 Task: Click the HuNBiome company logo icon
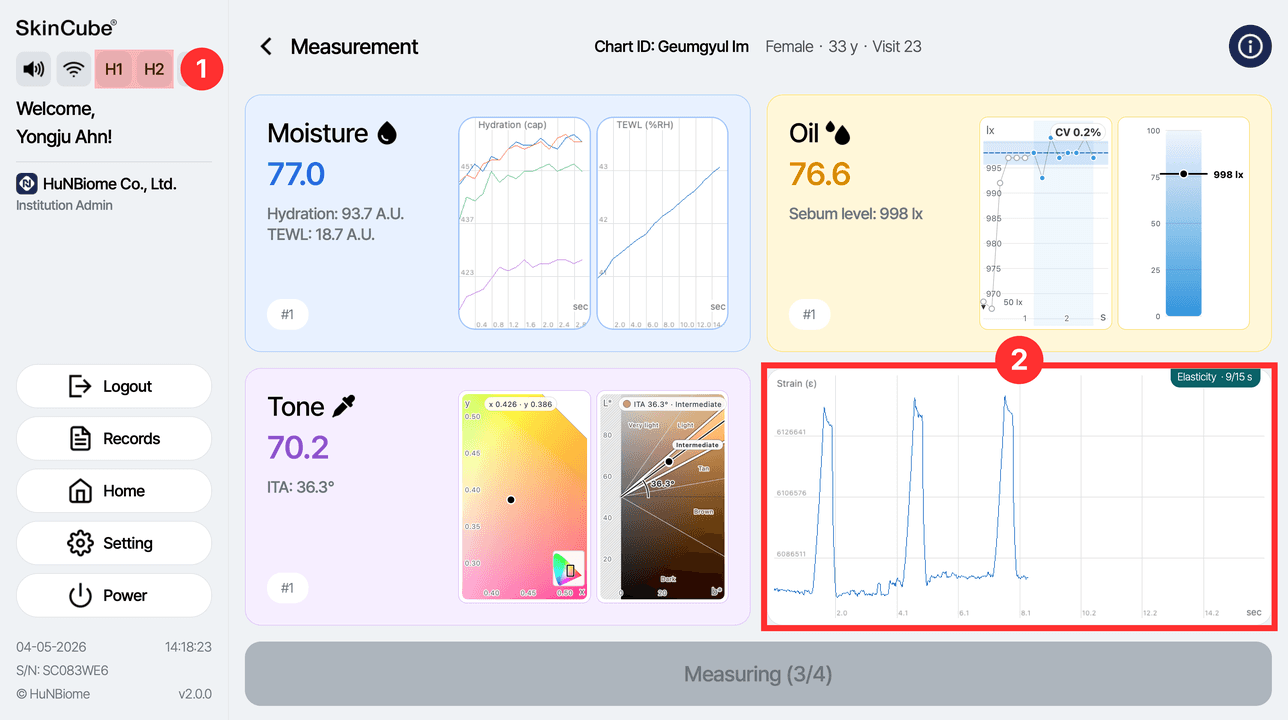coord(27,184)
